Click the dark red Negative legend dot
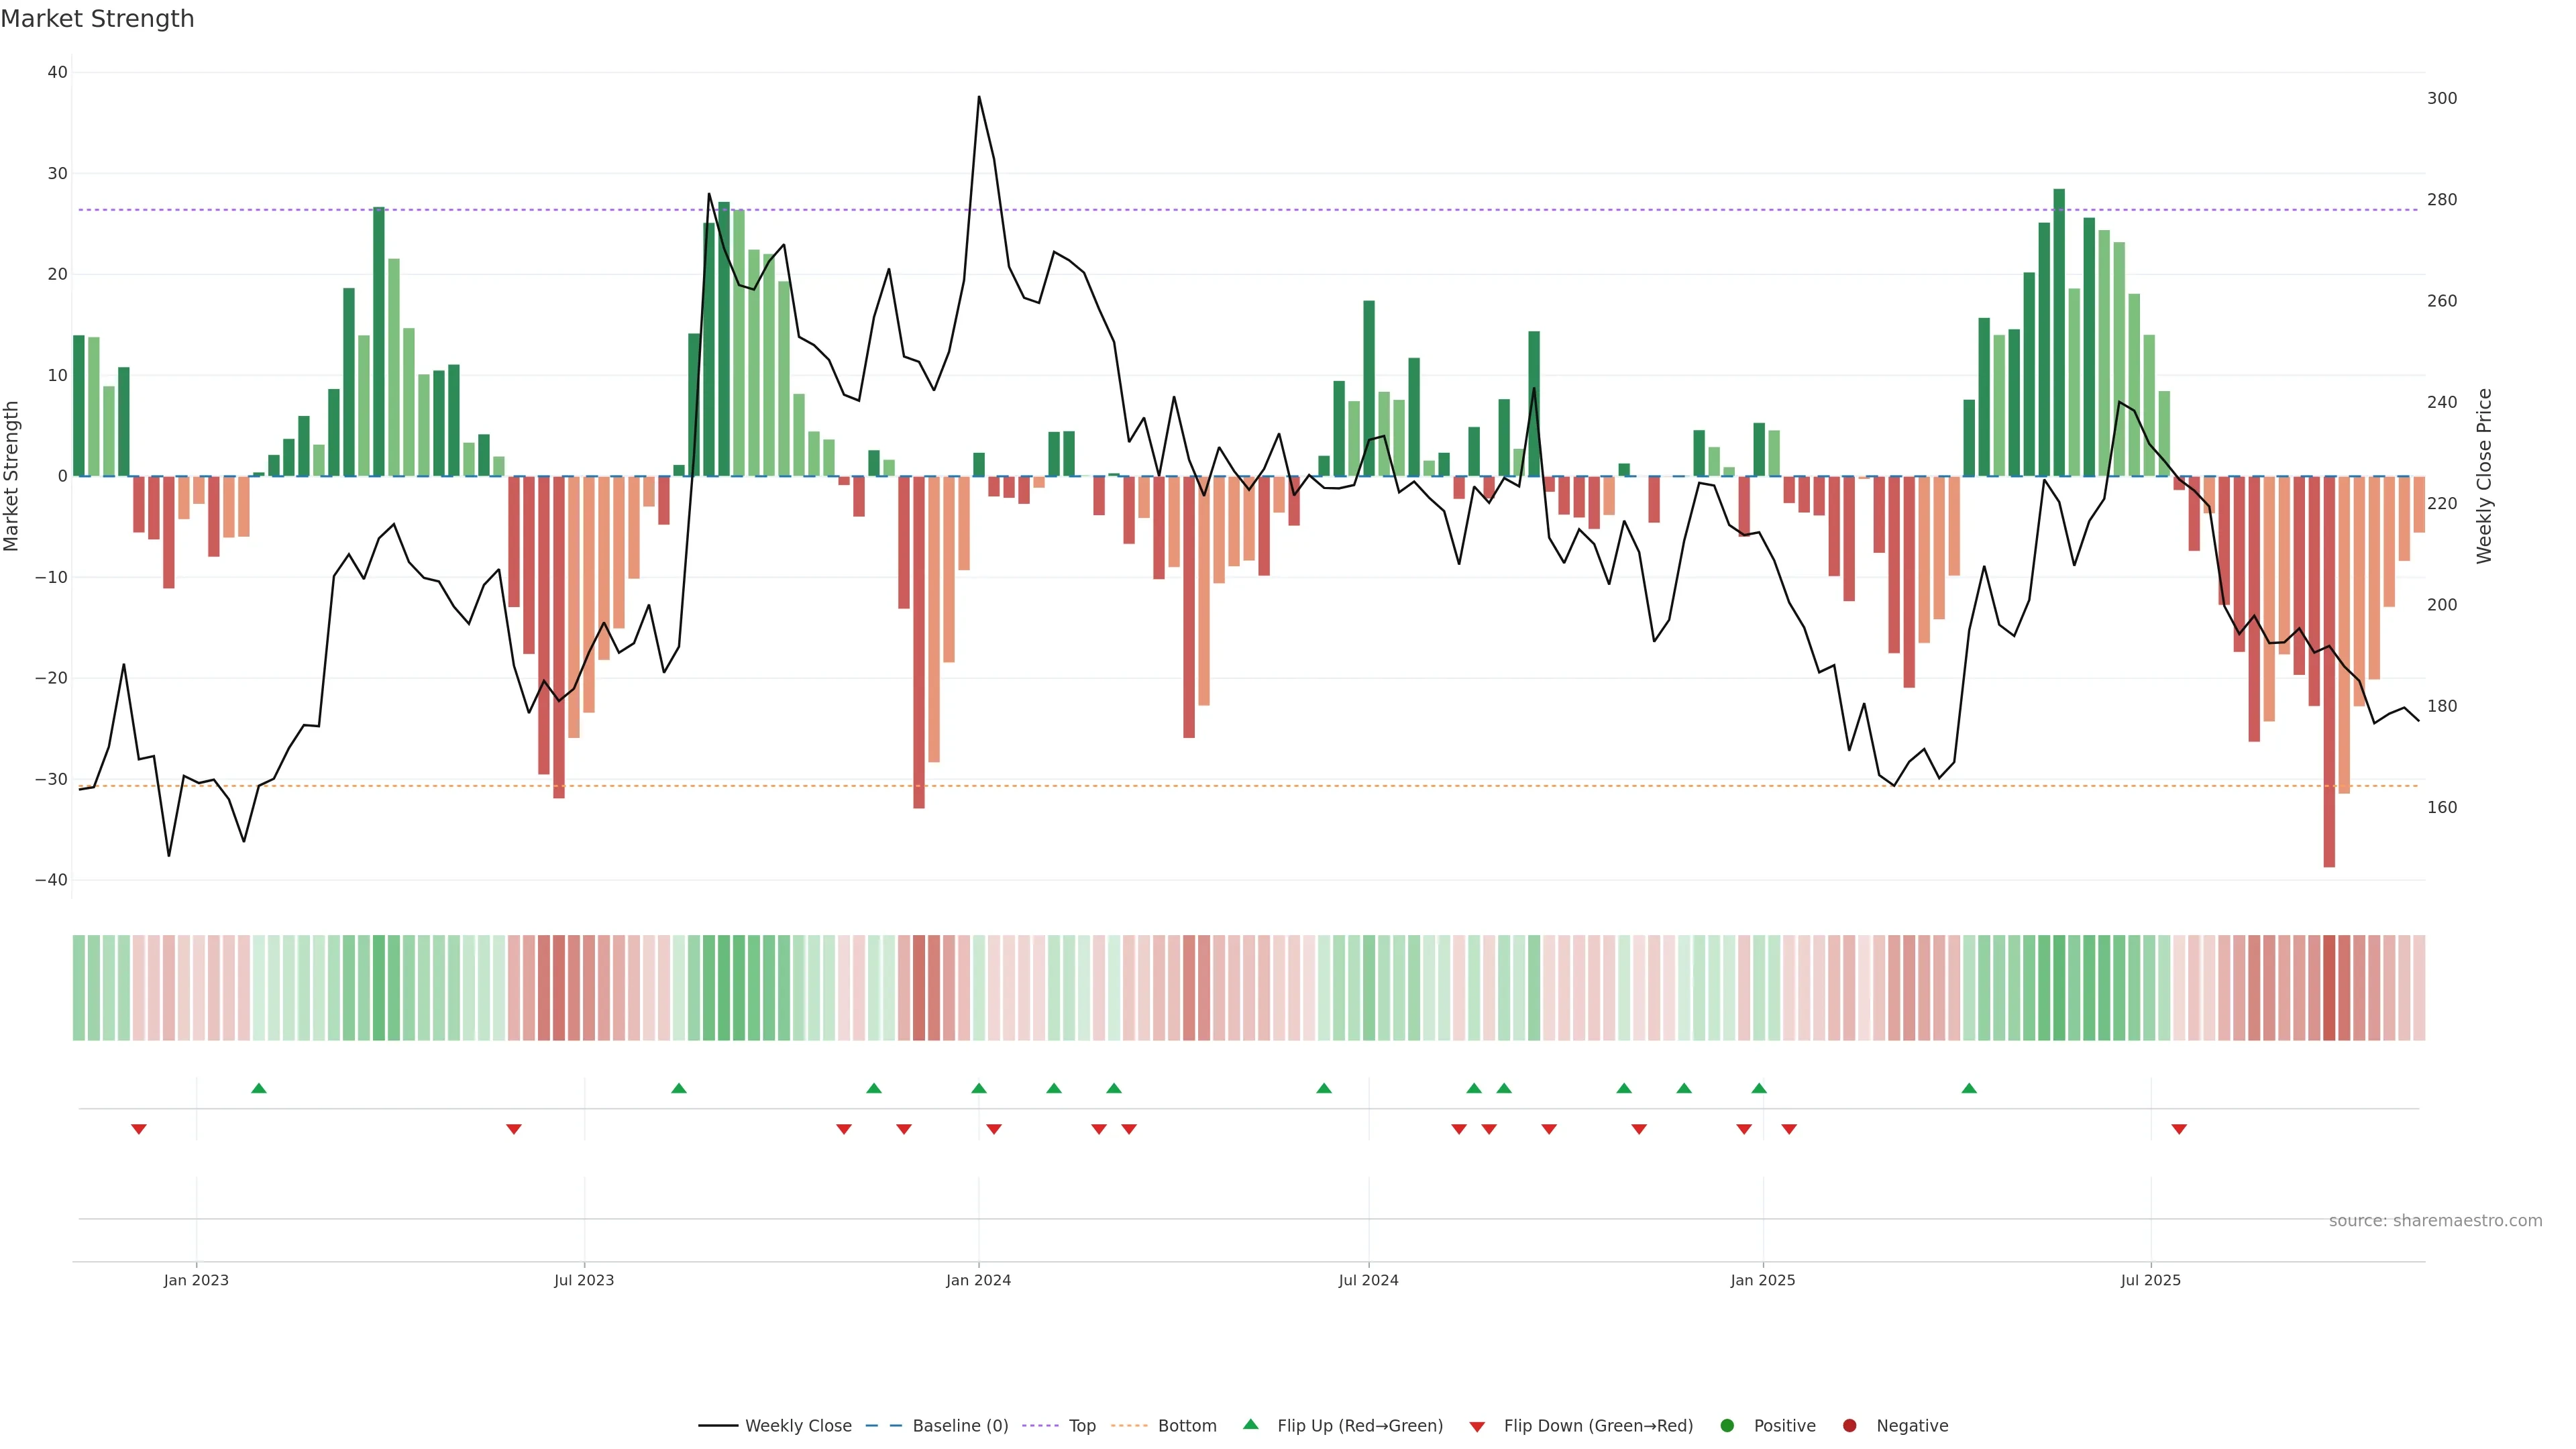Viewport: 2576px width, 1449px height. pyautogui.click(x=1849, y=1426)
